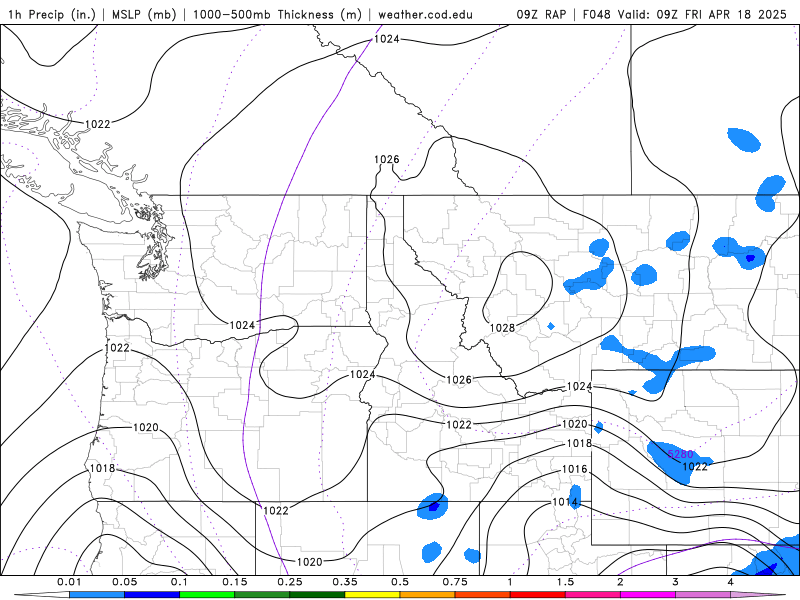Click the weather.cod.edu header text

[426, 14]
